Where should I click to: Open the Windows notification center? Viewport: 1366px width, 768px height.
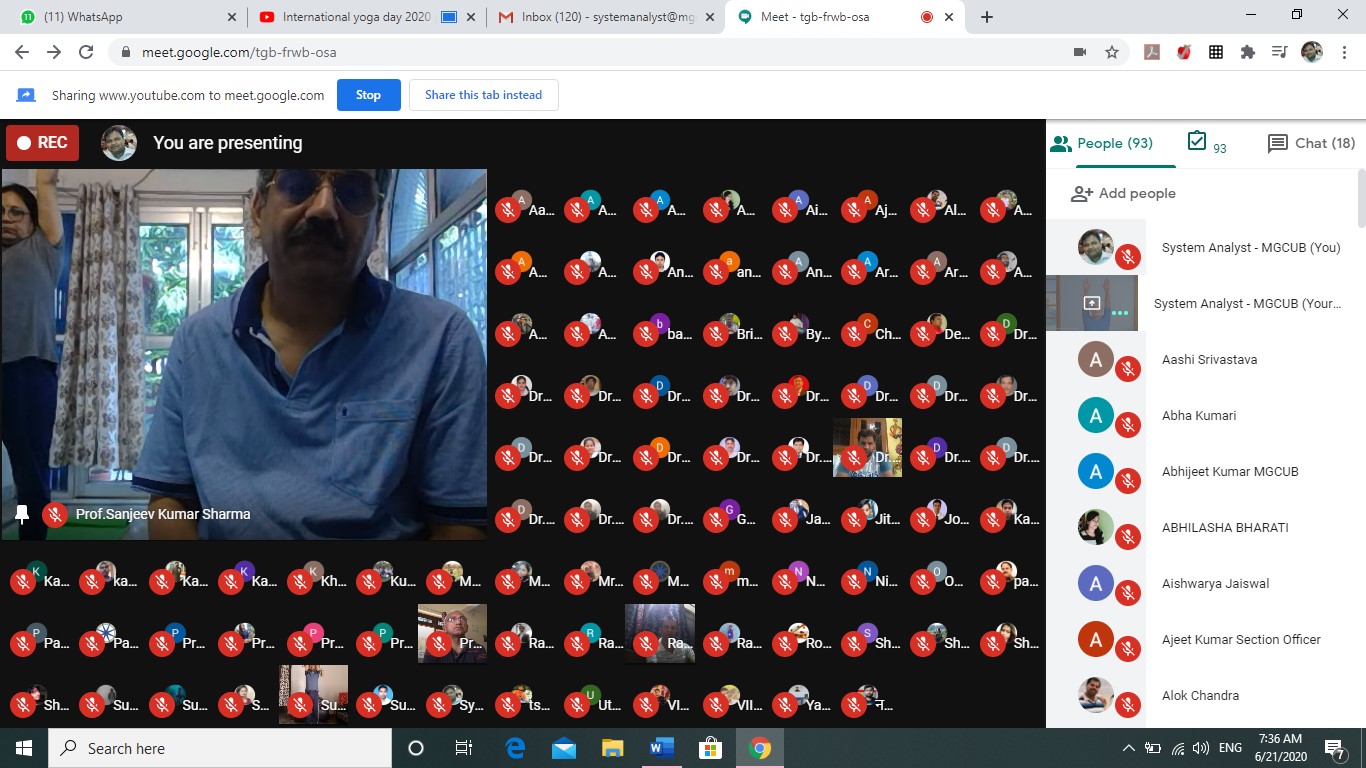coord(1335,748)
